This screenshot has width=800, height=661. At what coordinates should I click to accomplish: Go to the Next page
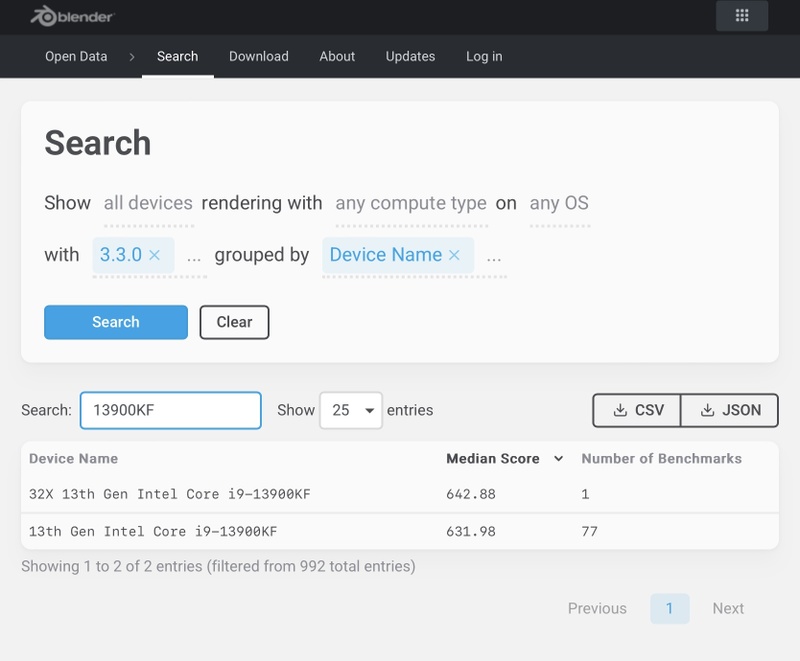coord(728,608)
